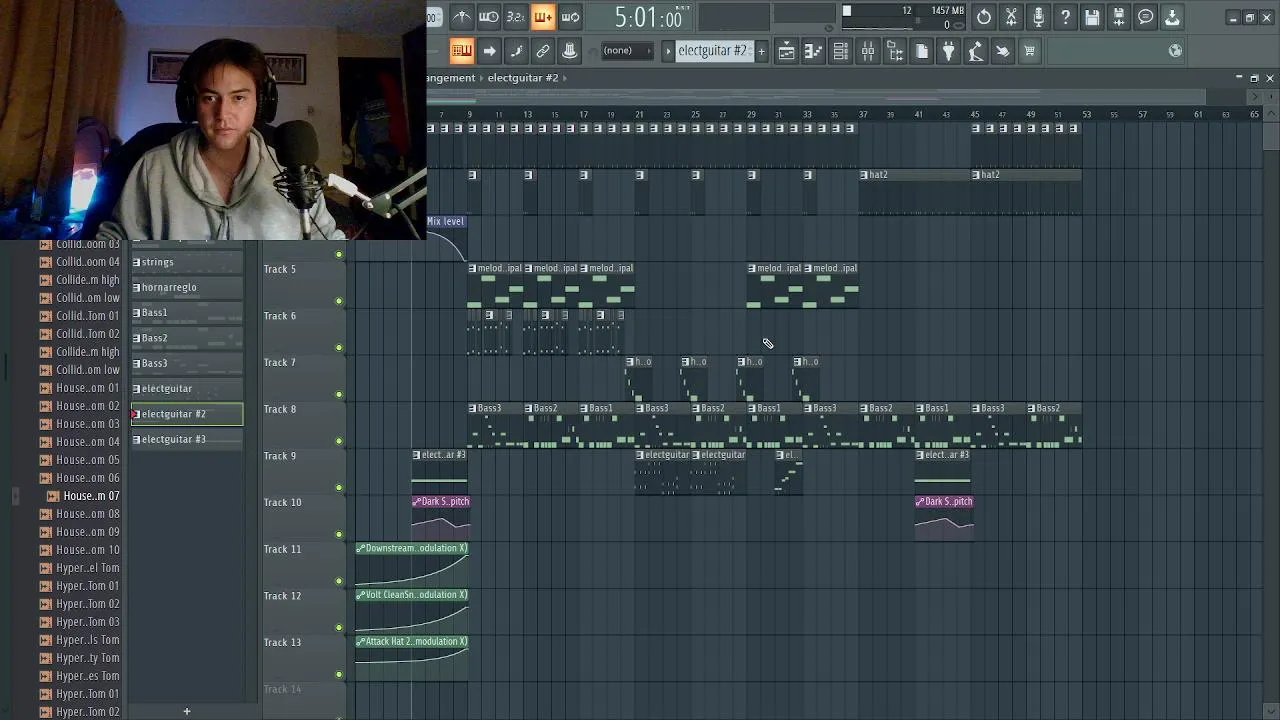Click the document page icon in toolbar
This screenshot has height=720, width=1280.
(x=921, y=51)
